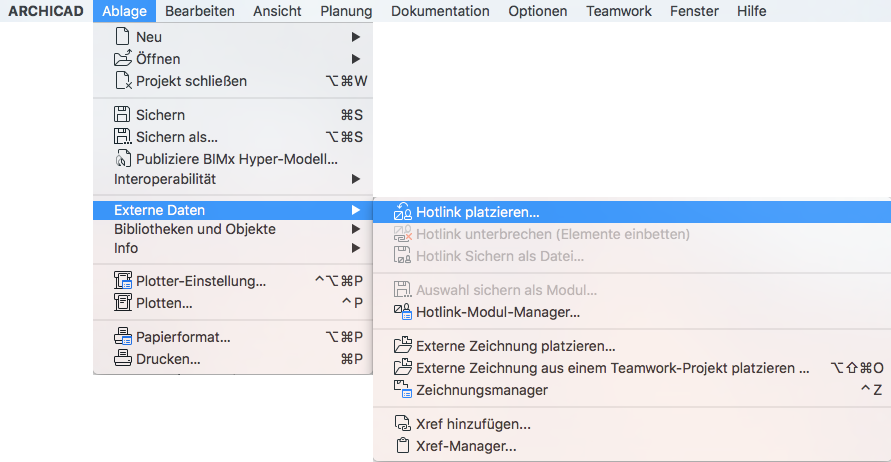Viewport: 891px width, 462px height.
Task: Click the Hotlink platzieren icon
Action: (x=403, y=212)
